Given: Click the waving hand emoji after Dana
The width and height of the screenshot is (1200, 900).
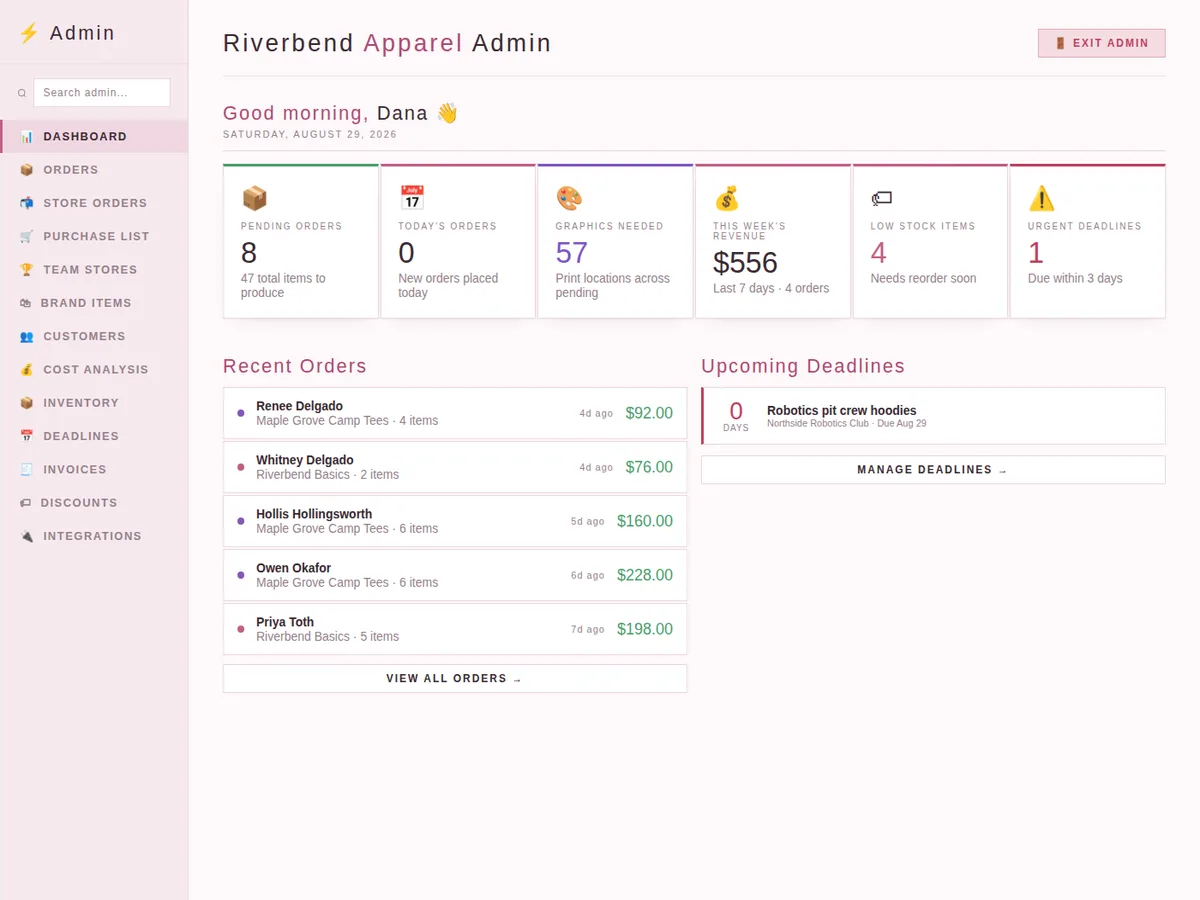Looking at the screenshot, I should click(447, 113).
